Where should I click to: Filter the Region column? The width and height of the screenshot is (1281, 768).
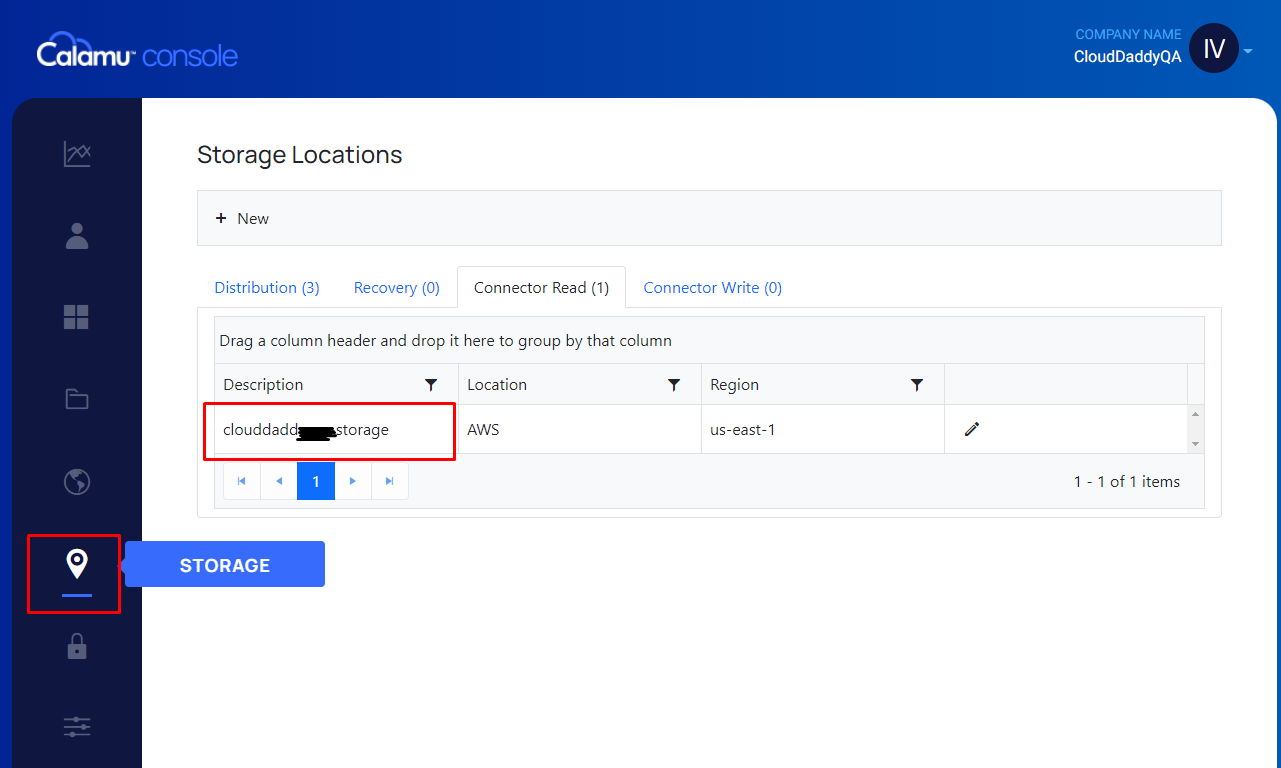(x=917, y=385)
